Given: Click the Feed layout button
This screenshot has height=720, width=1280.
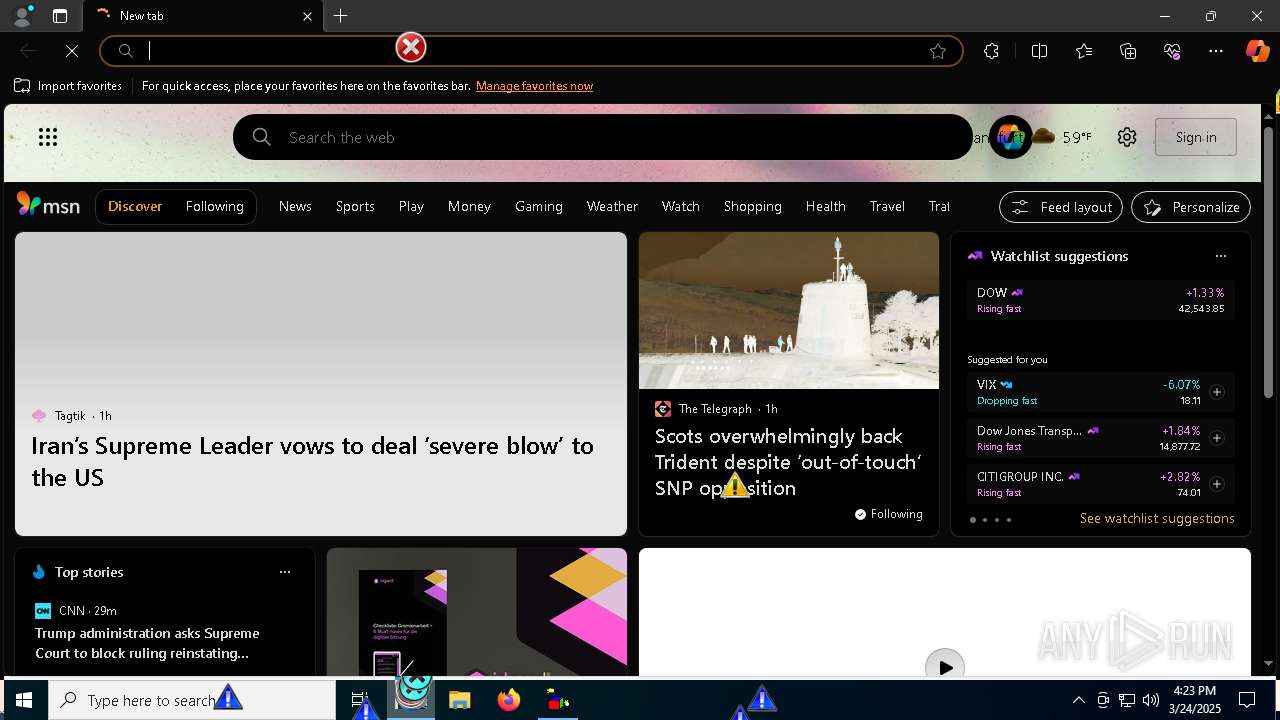Looking at the screenshot, I should click(1061, 207).
